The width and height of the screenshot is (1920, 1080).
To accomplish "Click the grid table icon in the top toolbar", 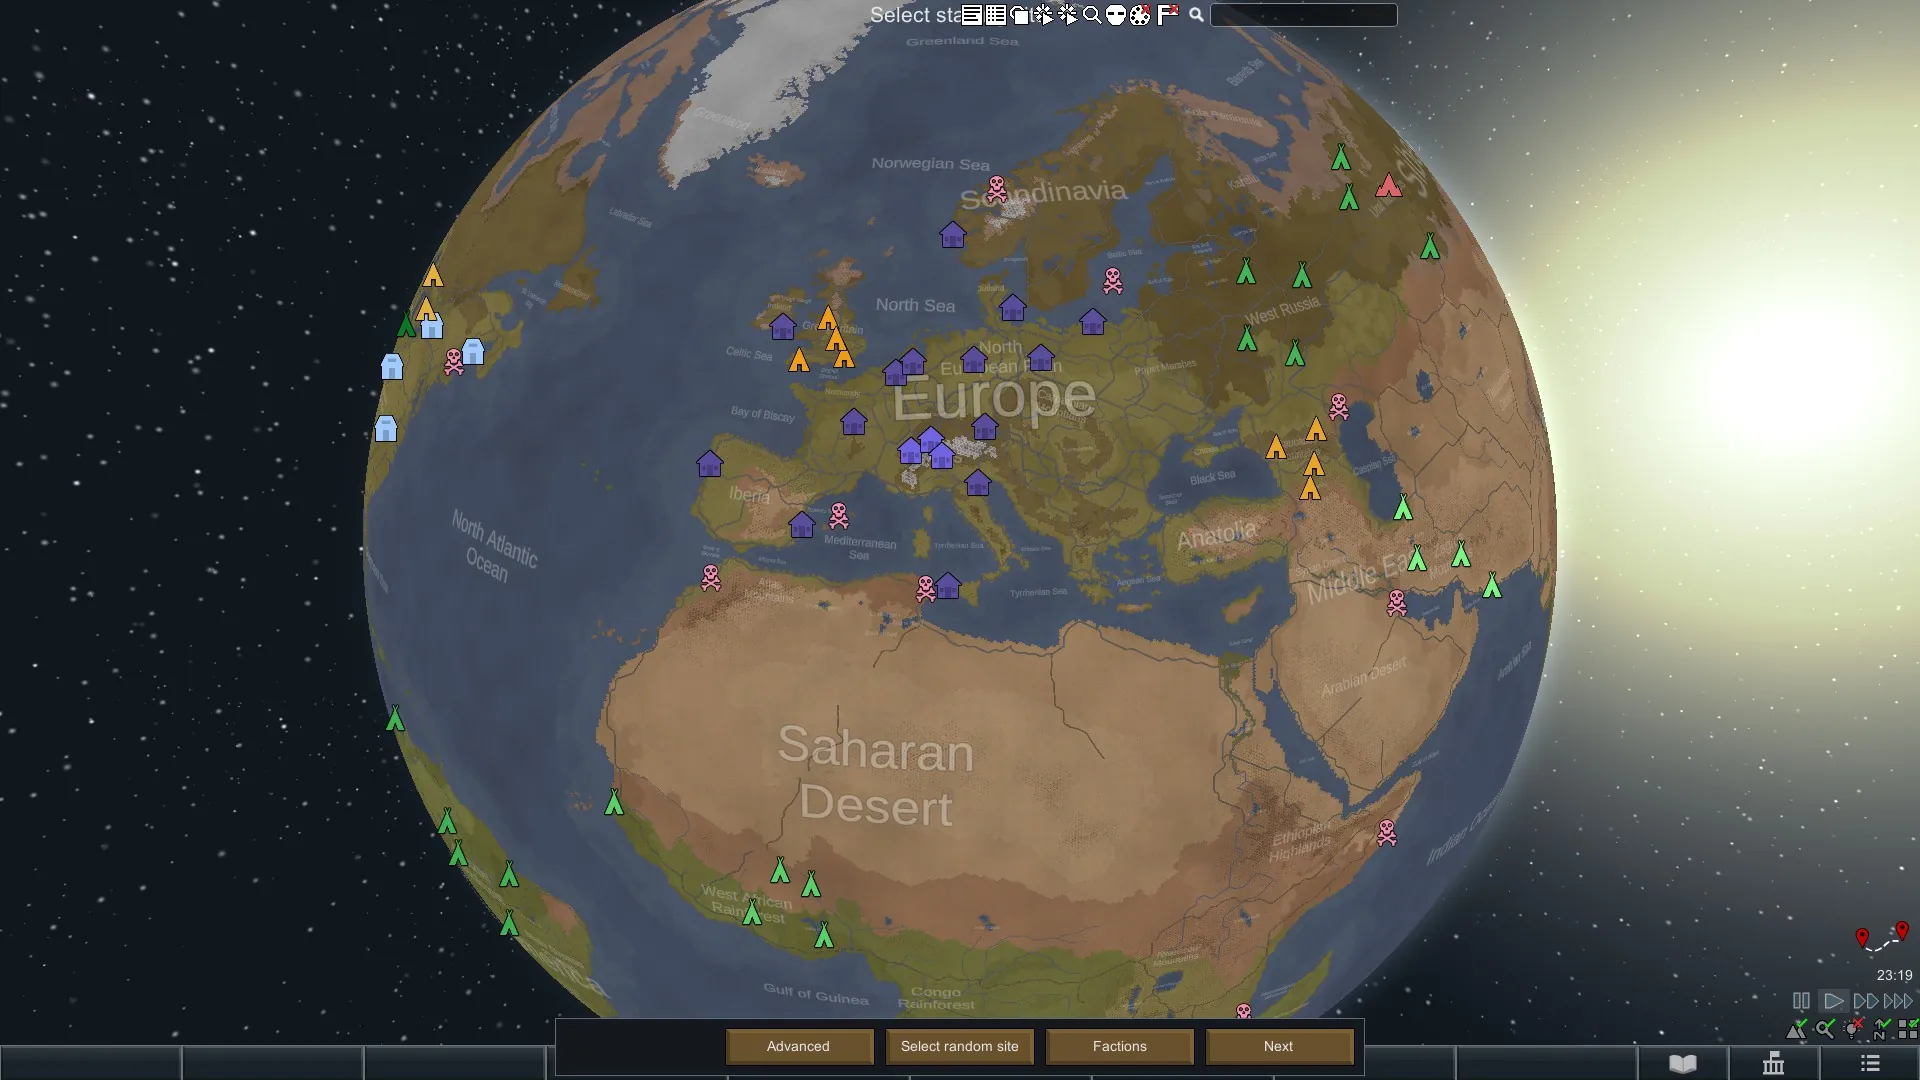I will coord(996,15).
